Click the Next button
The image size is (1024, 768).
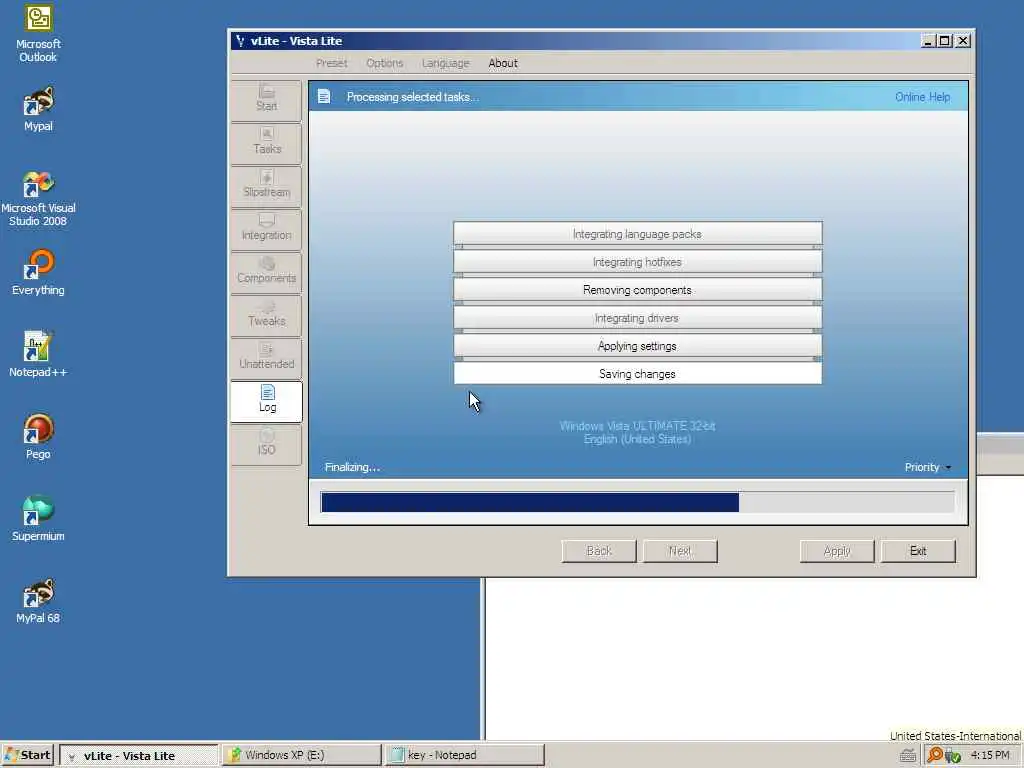click(x=680, y=551)
